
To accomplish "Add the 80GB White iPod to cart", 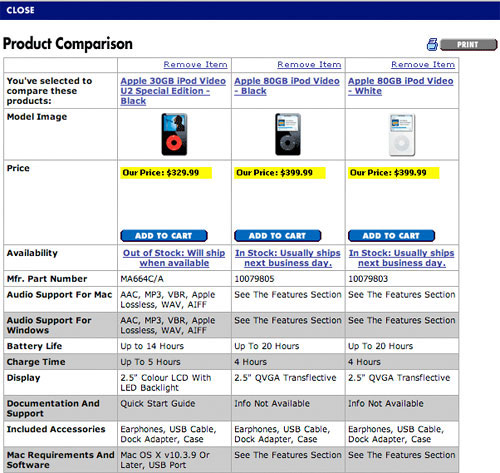I will (x=391, y=236).
